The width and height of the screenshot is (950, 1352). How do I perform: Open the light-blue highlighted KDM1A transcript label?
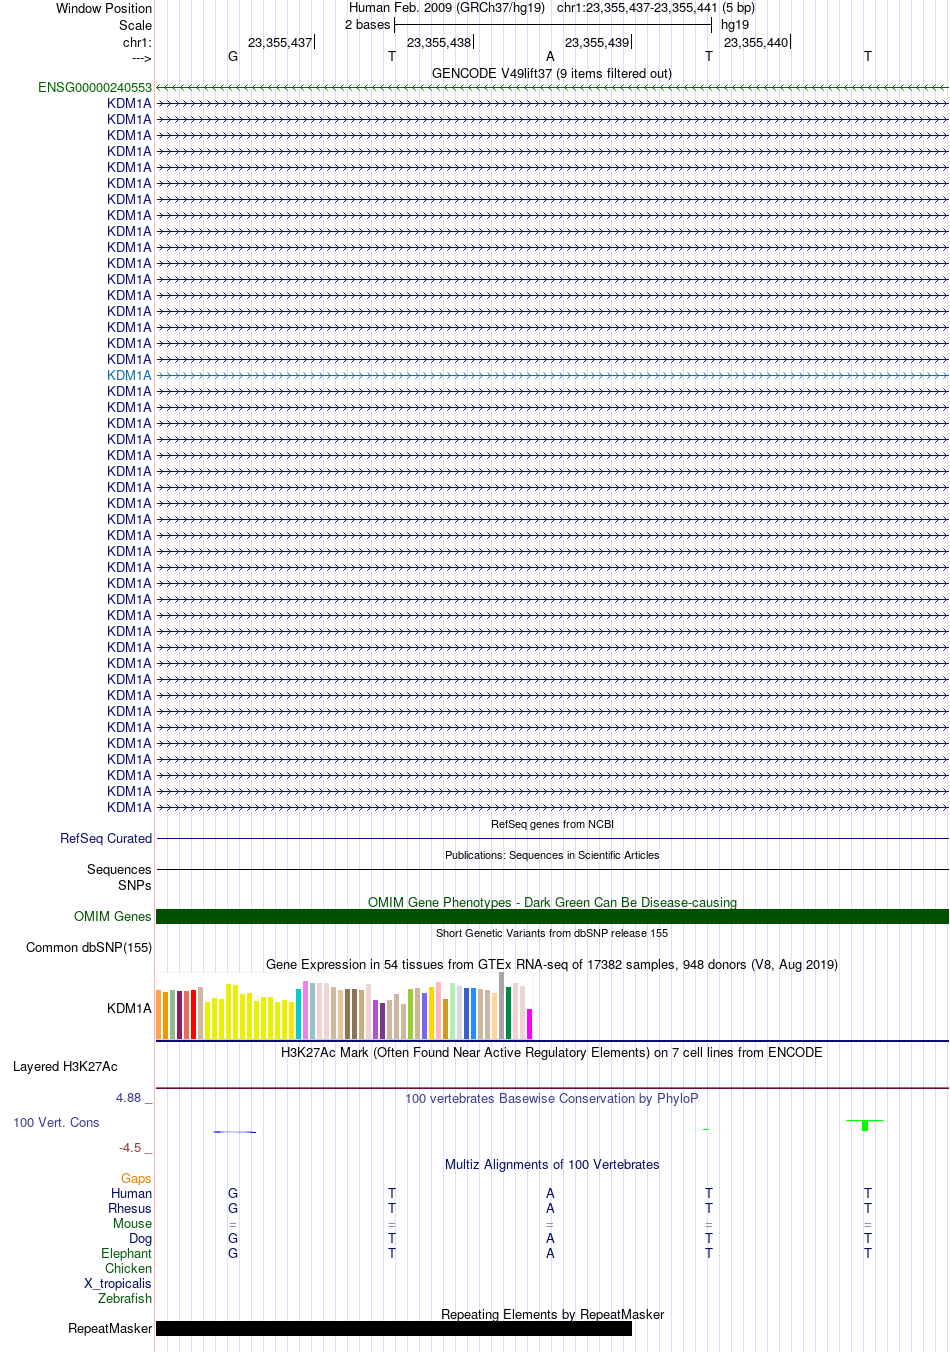tap(130, 376)
